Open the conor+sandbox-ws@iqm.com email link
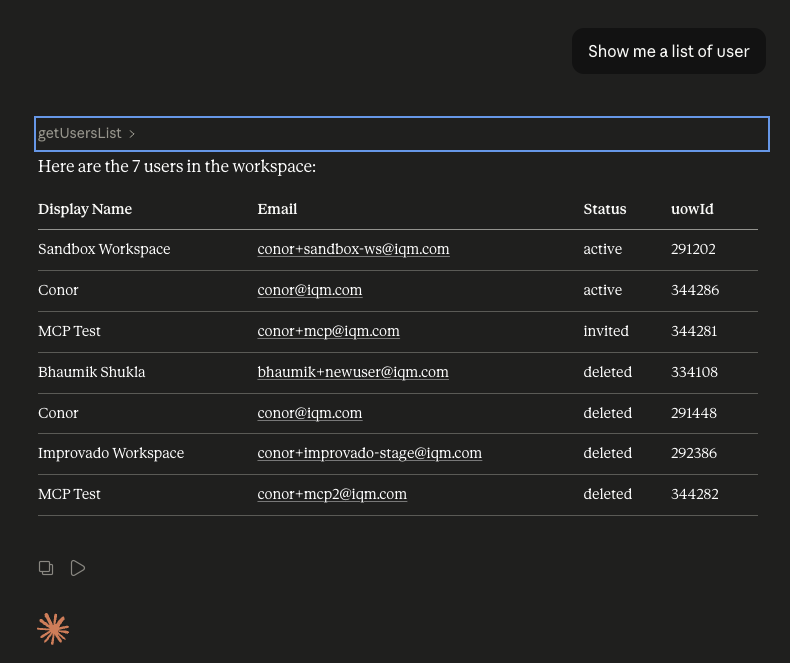The width and height of the screenshot is (790, 663). [x=353, y=249]
